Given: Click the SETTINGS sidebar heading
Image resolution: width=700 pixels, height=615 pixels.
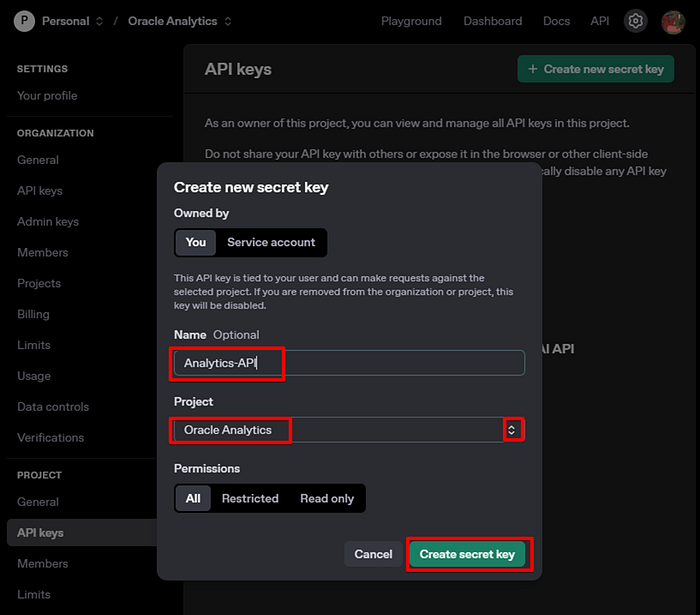Looking at the screenshot, I should coord(42,69).
